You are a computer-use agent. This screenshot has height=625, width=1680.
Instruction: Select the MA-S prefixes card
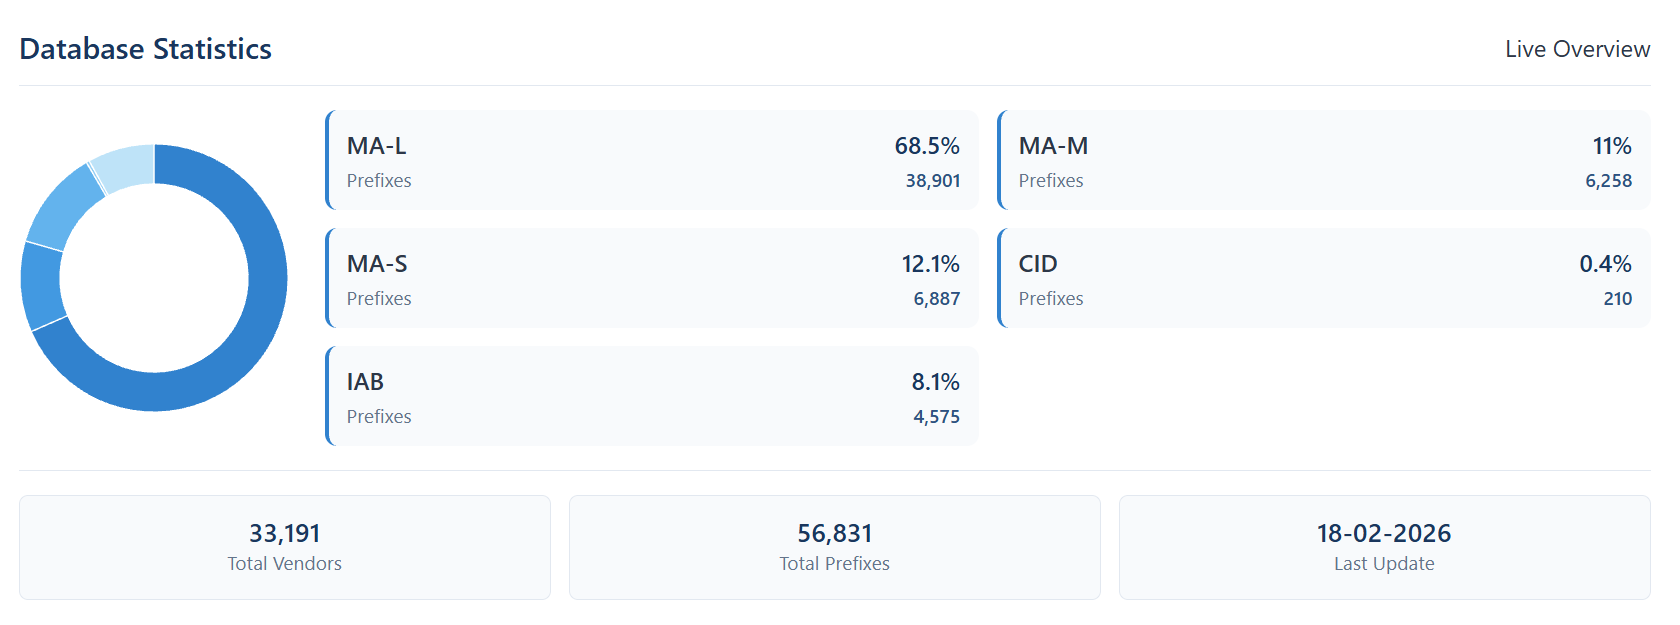tap(652, 278)
